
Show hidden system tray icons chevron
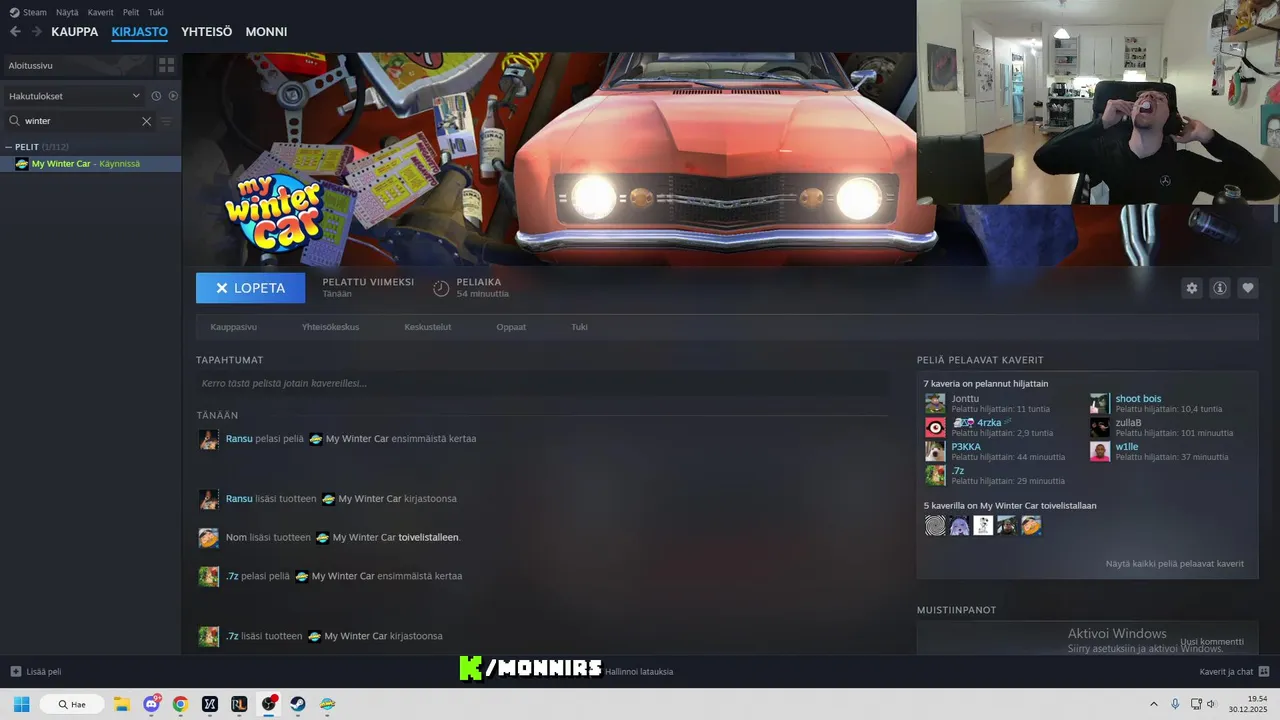pos(1153,704)
